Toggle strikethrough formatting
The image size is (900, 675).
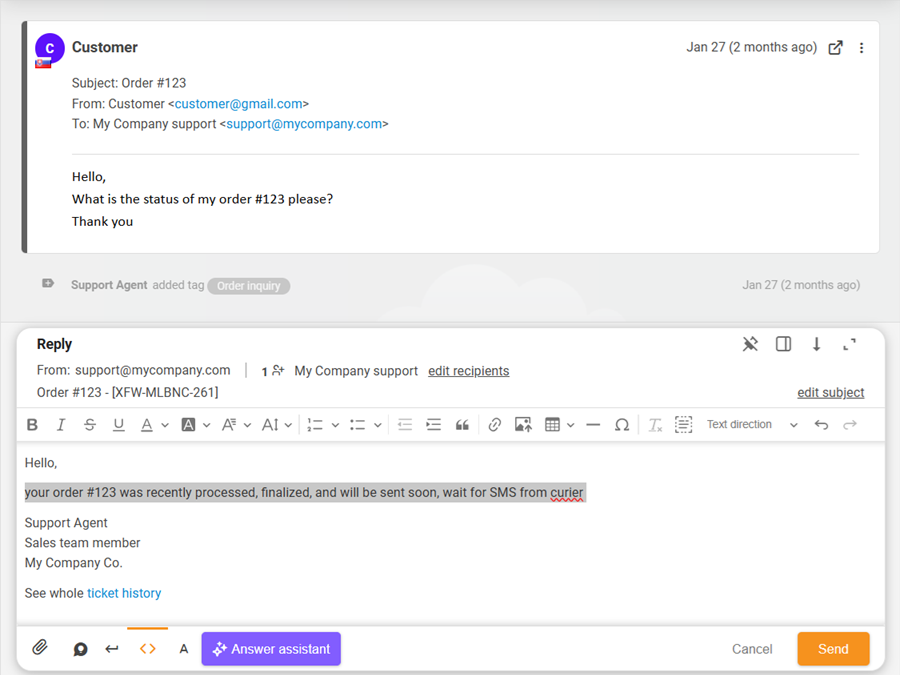tap(90, 425)
